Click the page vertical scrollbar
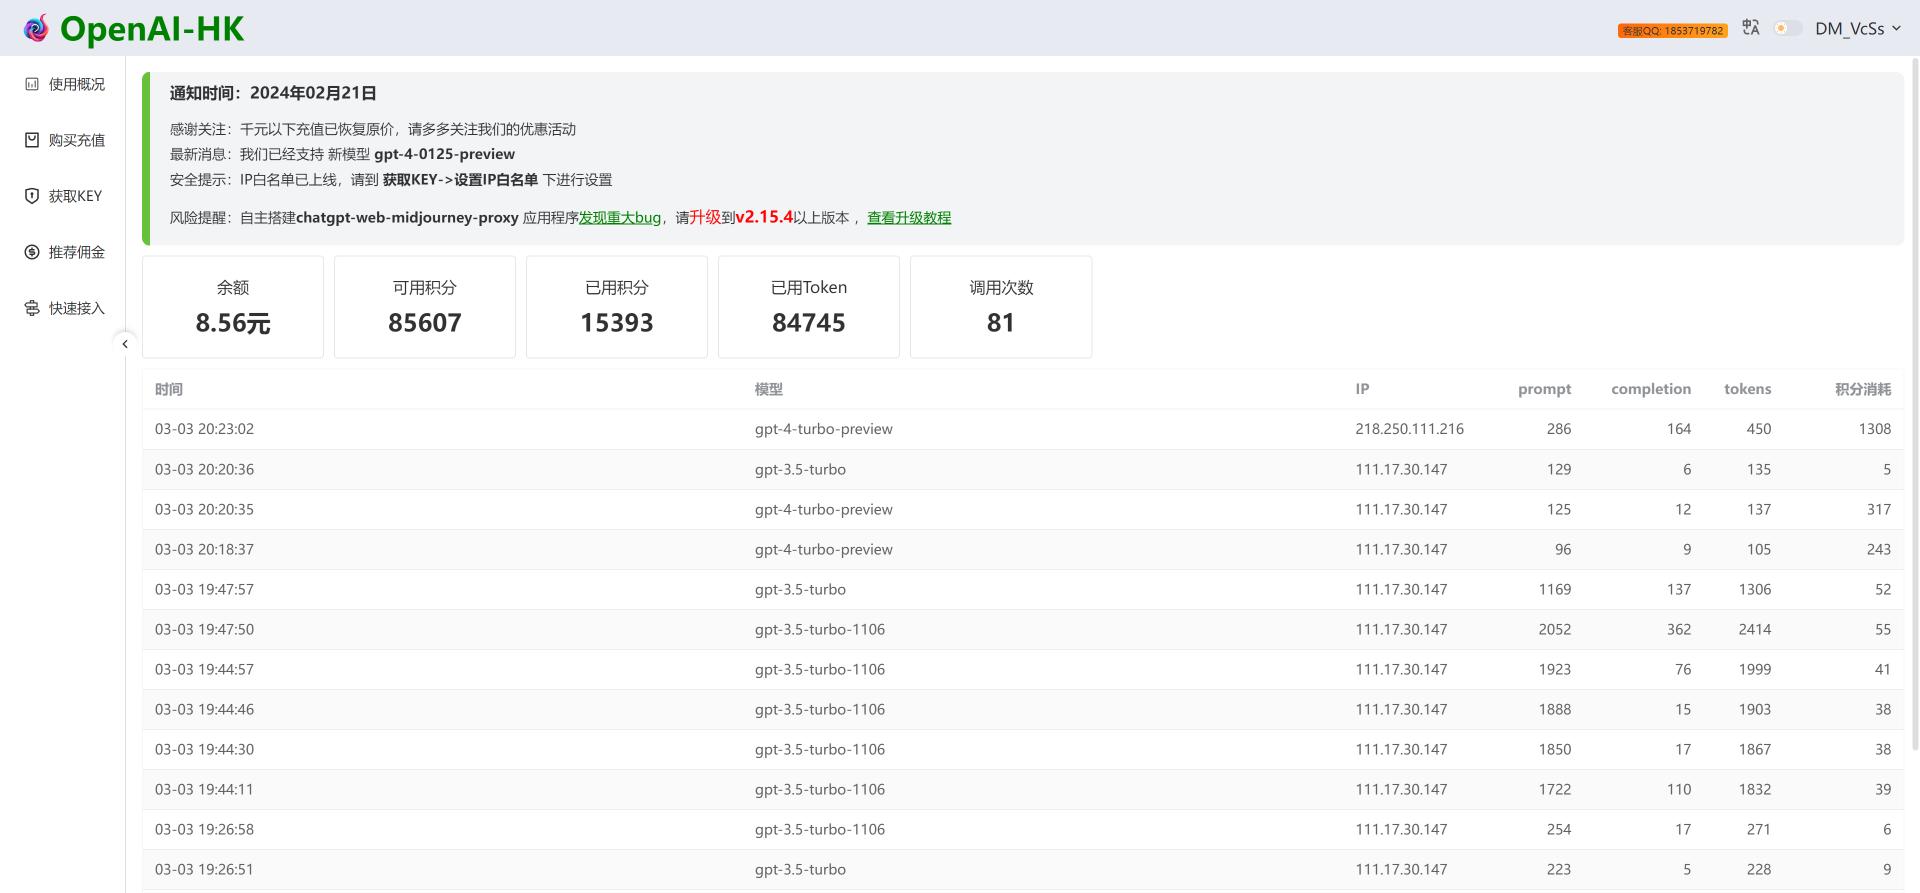1920x893 pixels. [x=1915, y=400]
